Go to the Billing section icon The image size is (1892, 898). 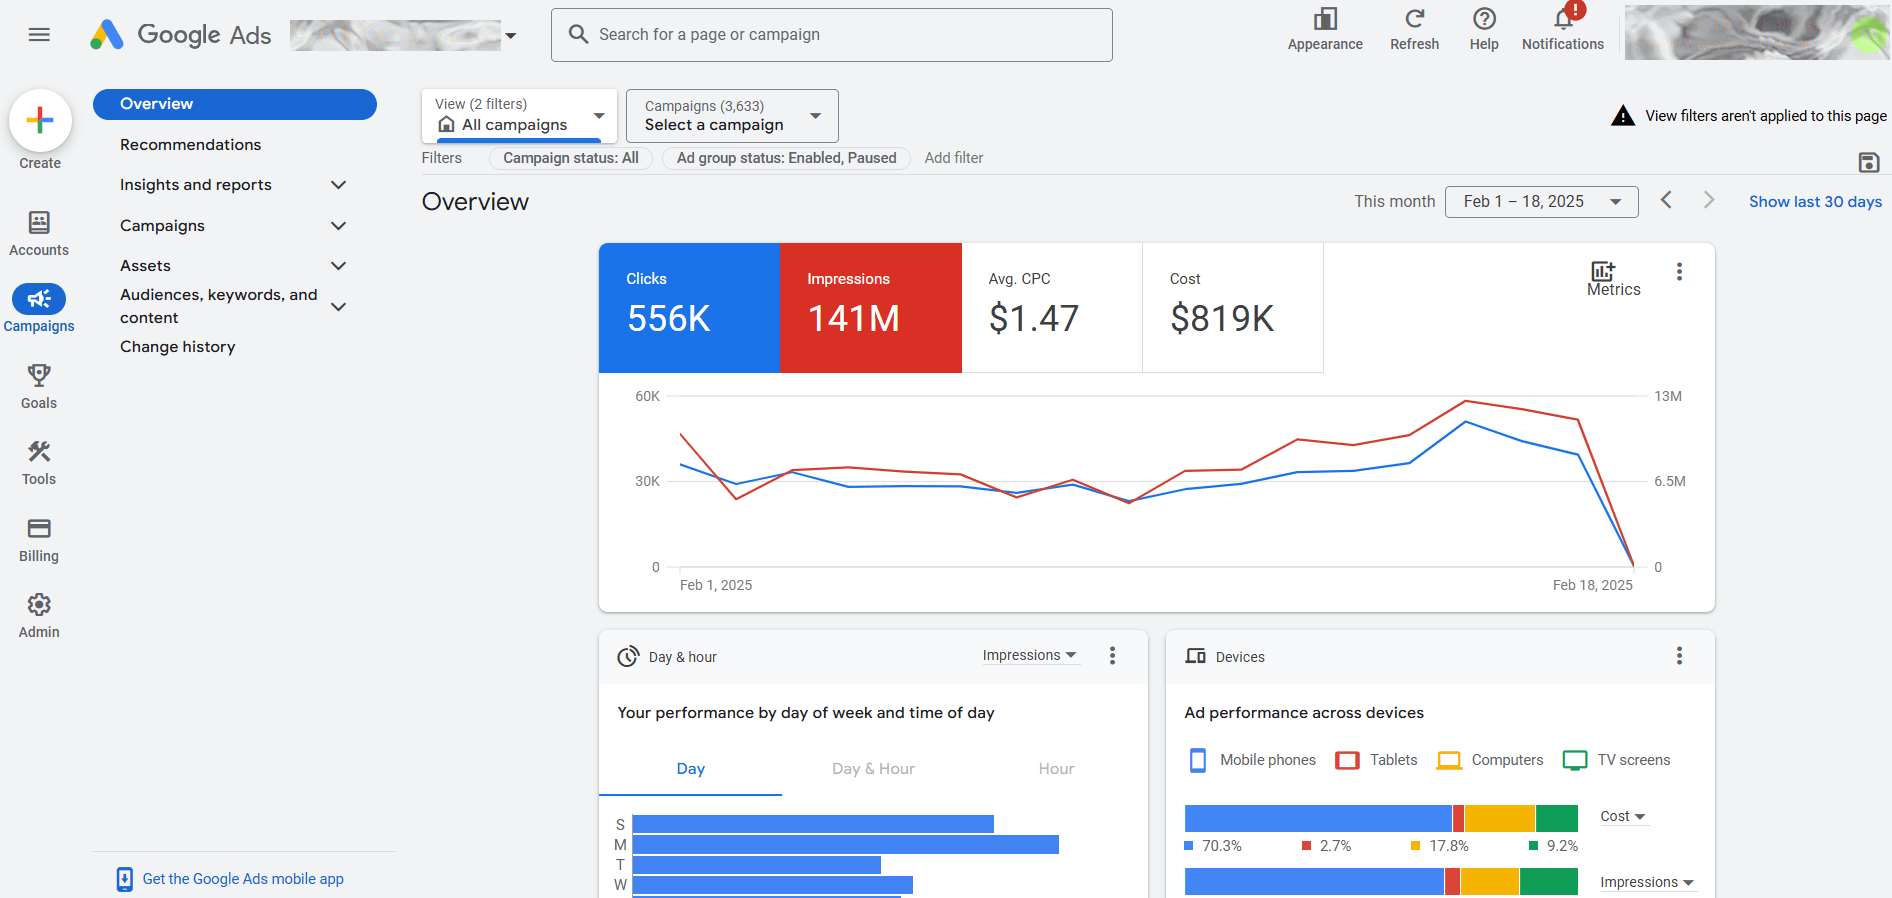click(39, 529)
